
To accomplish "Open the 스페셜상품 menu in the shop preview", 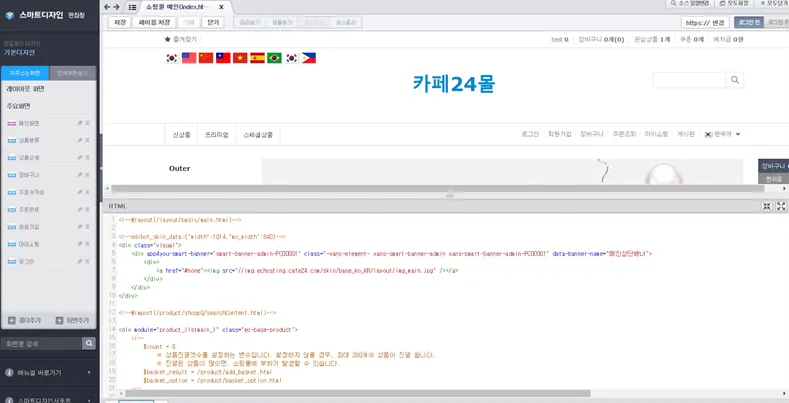I will [x=258, y=135].
